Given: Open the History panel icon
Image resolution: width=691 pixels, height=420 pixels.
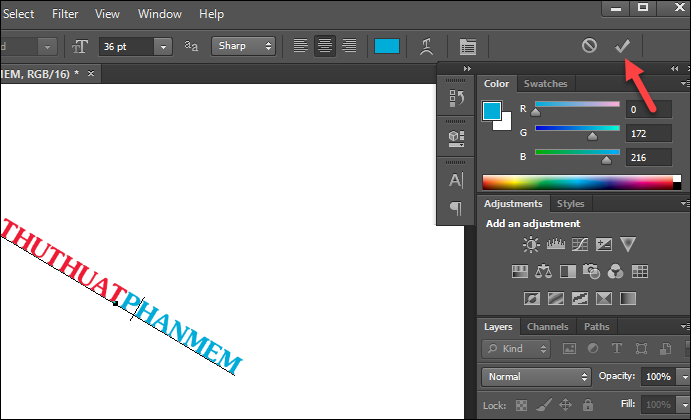Looking at the screenshot, I should click(456, 98).
